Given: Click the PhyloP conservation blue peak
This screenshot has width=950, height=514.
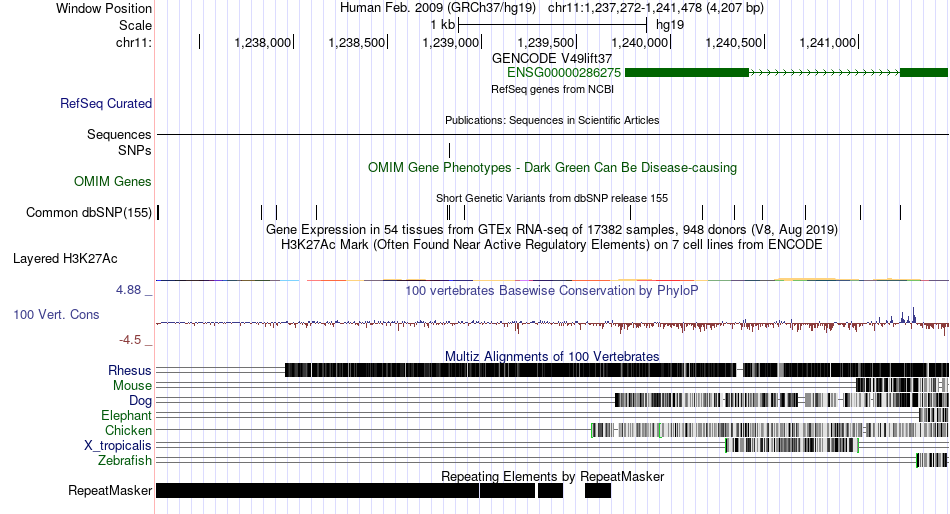Looking at the screenshot, I should pyautogui.click(x=914, y=315).
